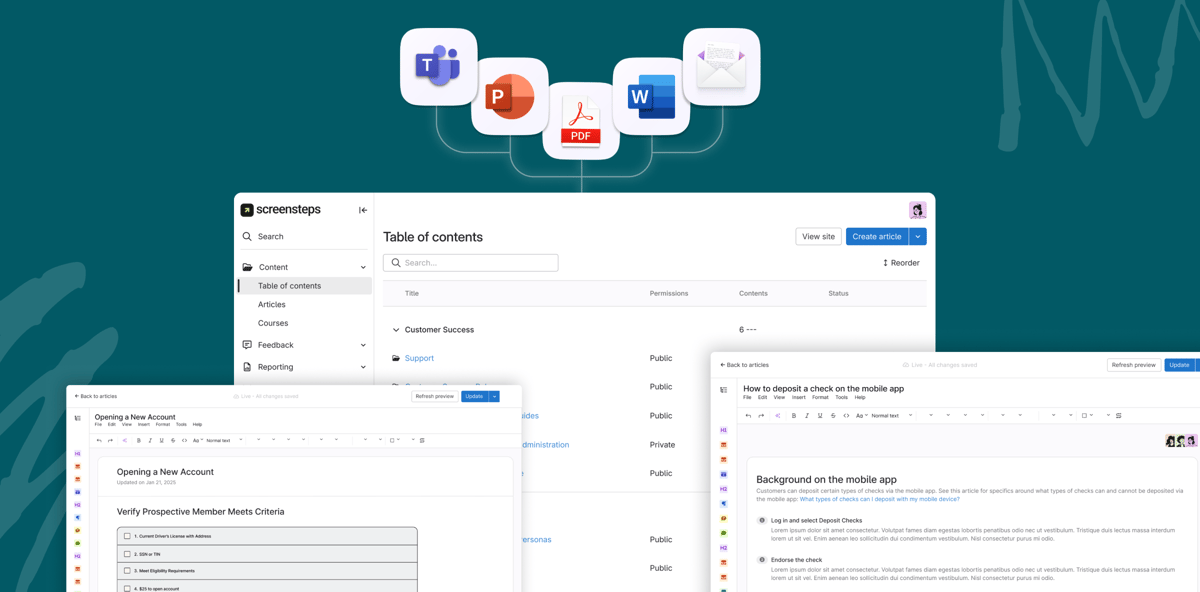The width and height of the screenshot is (1200, 592).
Task: Click the PDF file icon tile
Action: [581, 121]
